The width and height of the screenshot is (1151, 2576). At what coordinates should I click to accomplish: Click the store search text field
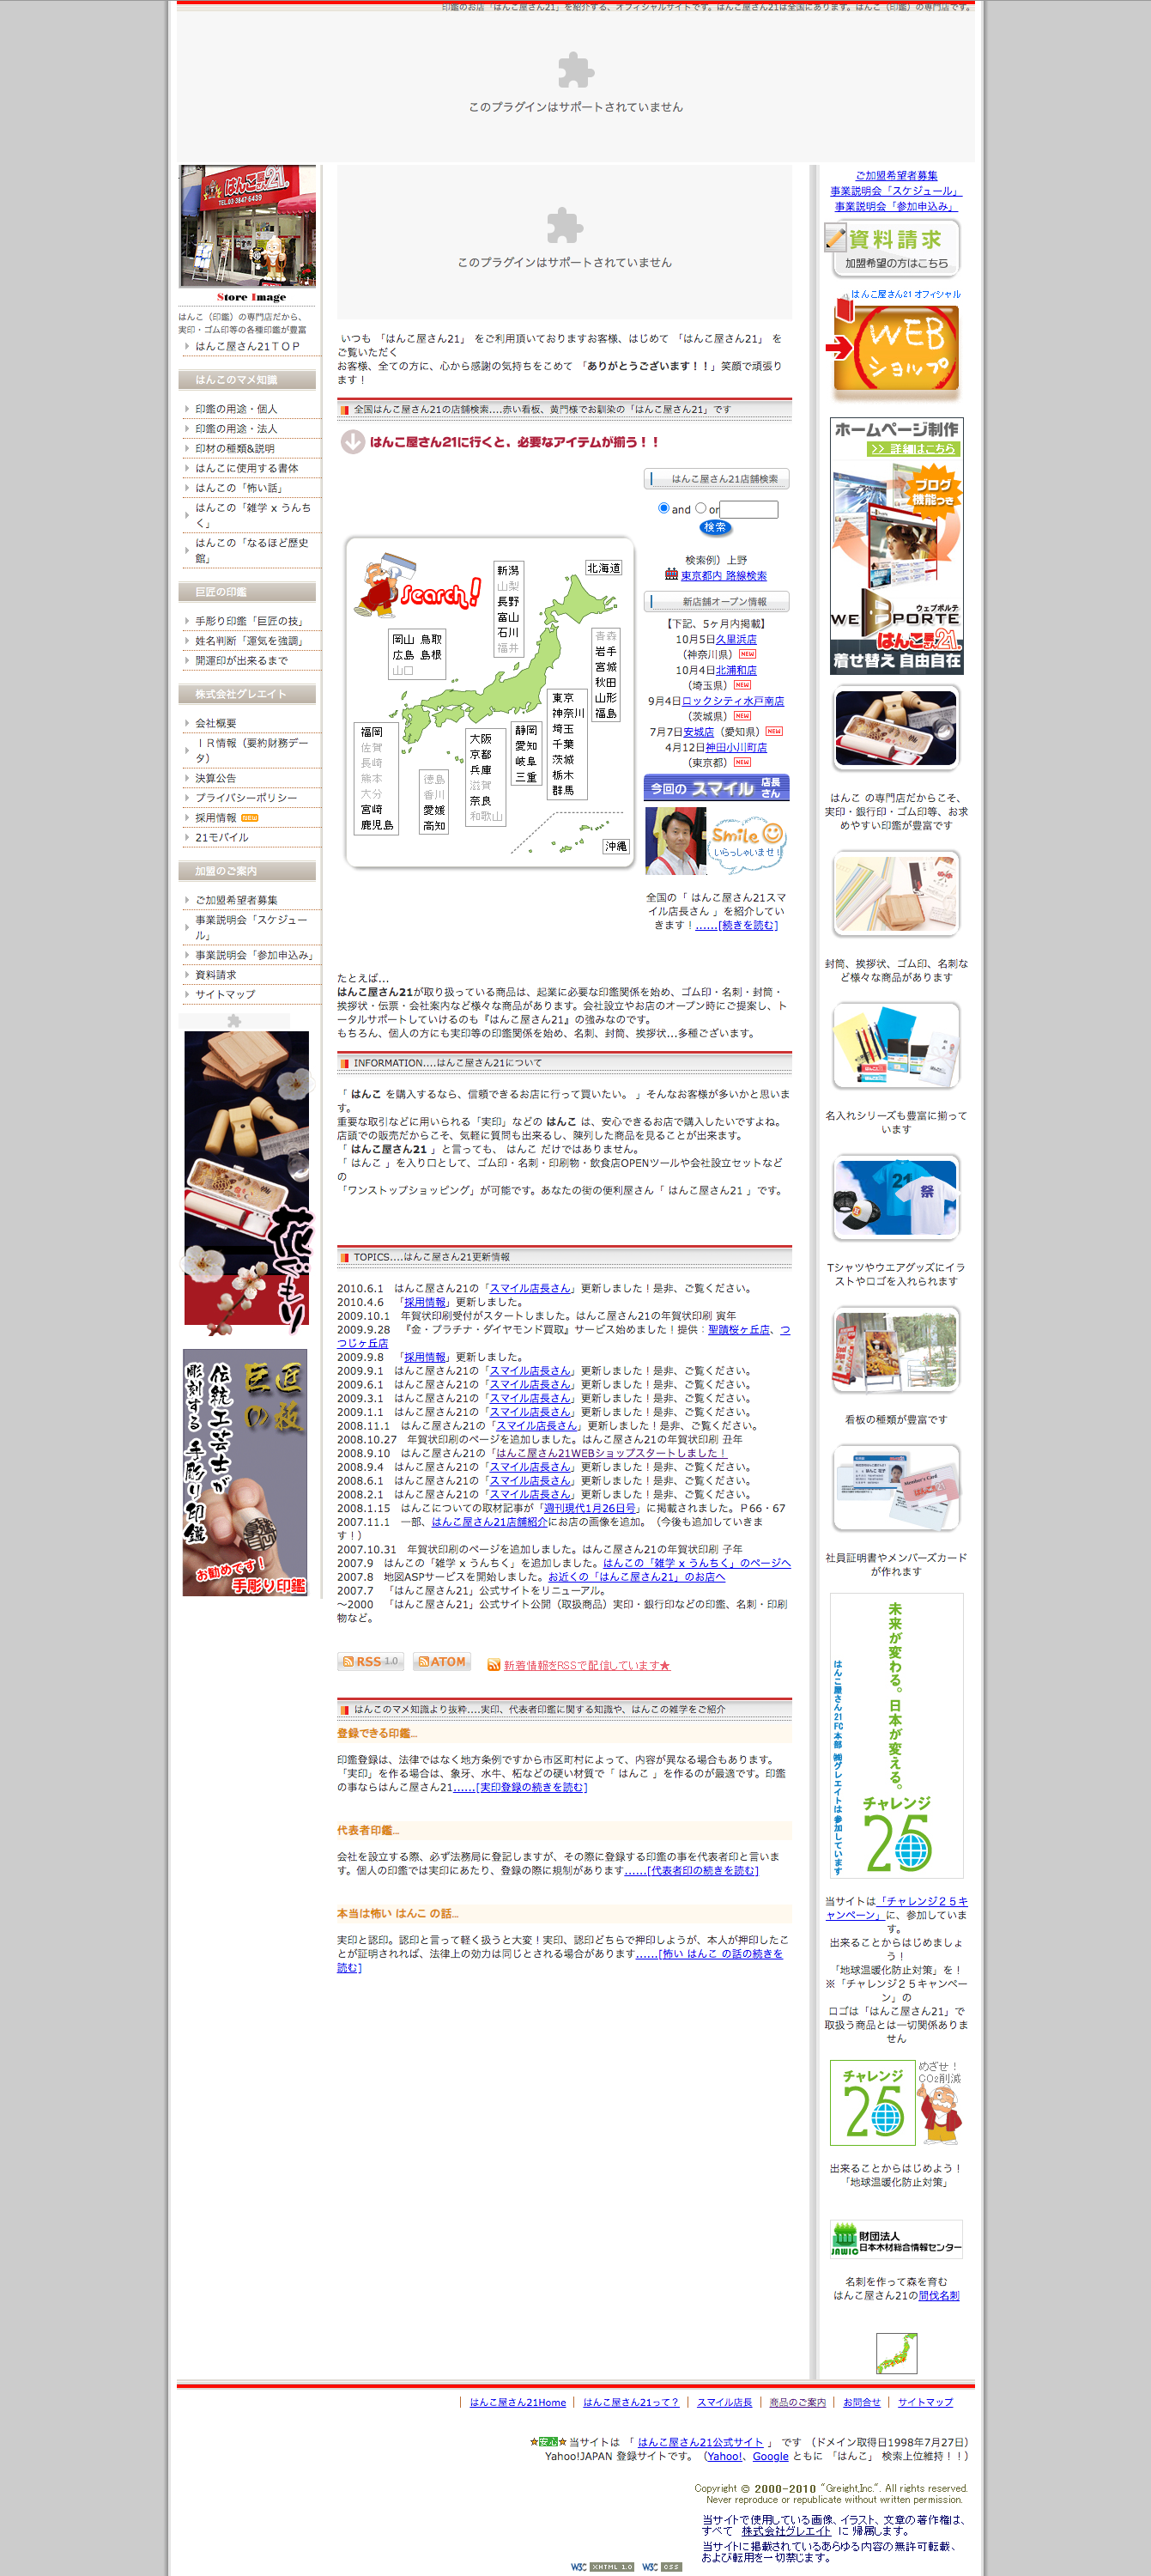[749, 510]
